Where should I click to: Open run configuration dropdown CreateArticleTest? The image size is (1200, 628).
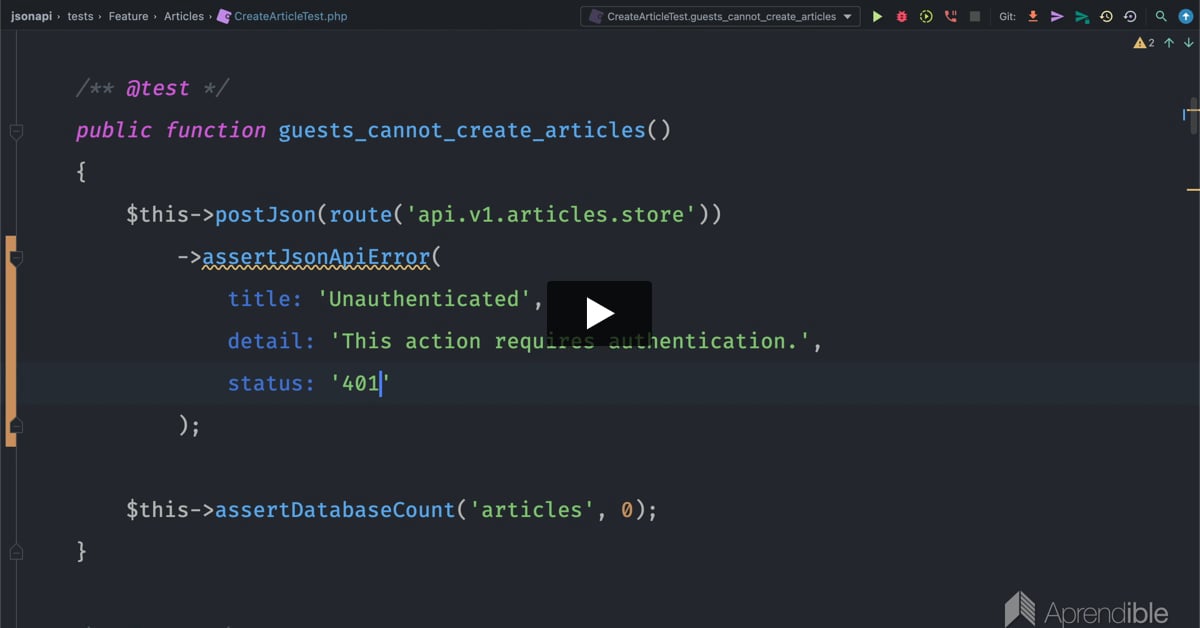[x=720, y=16]
